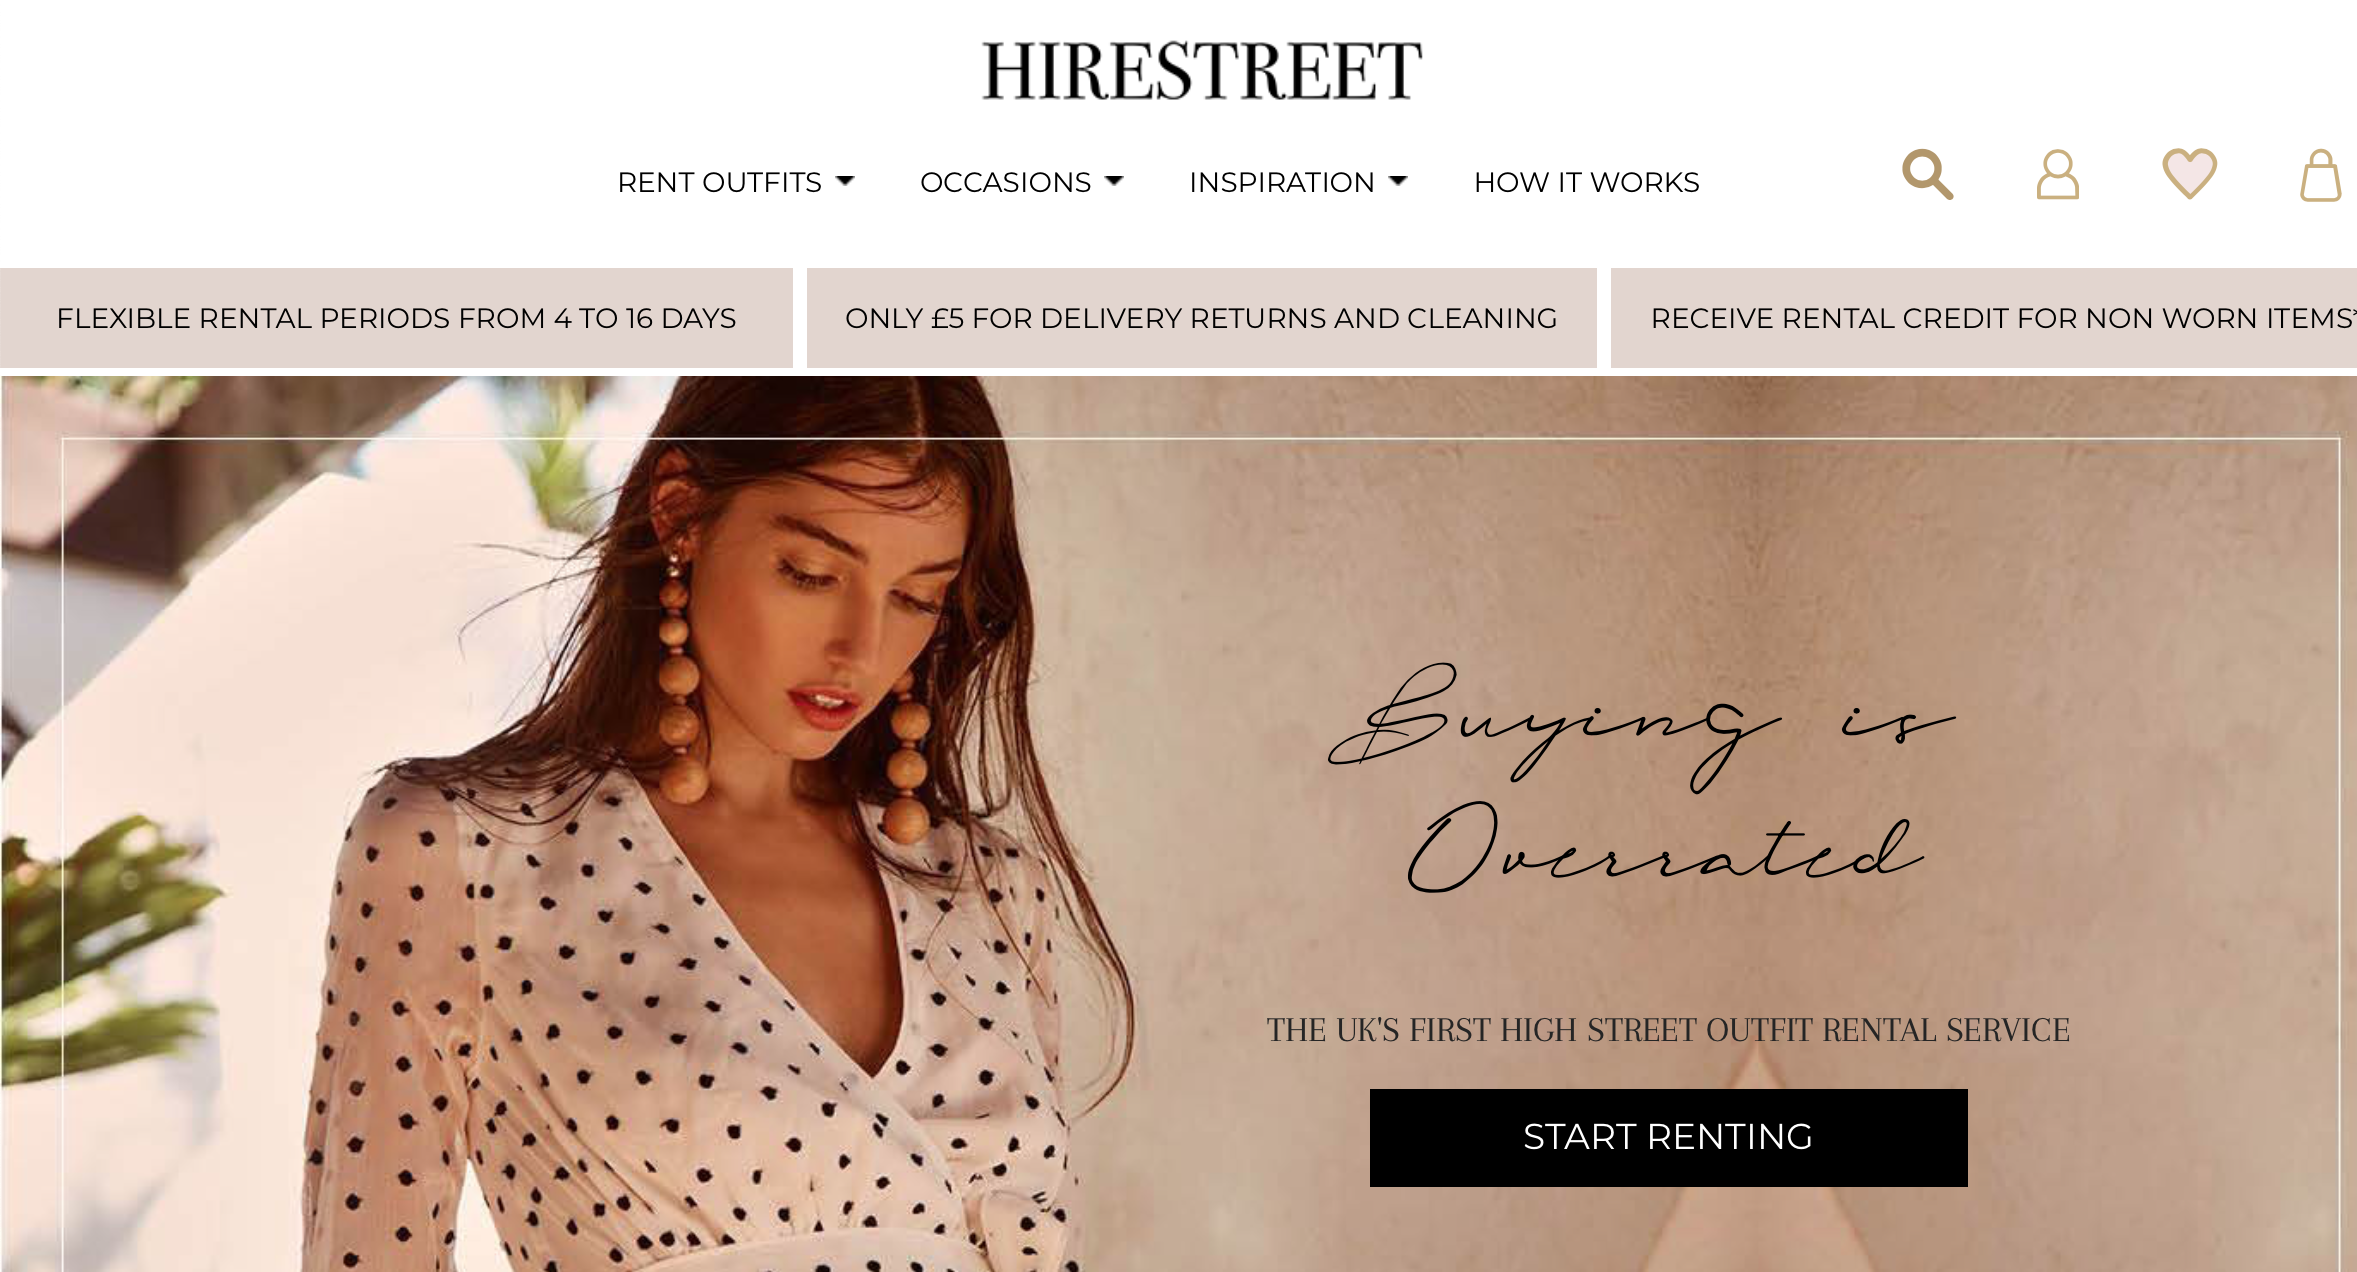Select flexible rental periods banner
Viewport: 2357px width, 1272px height.
click(396, 318)
